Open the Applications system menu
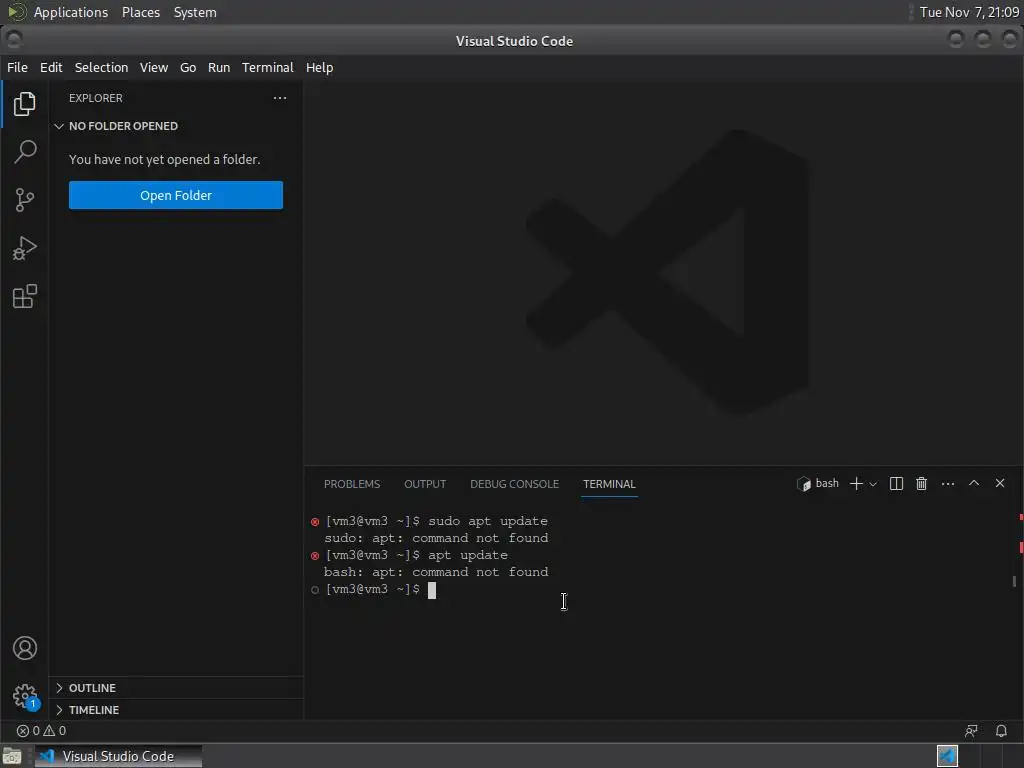This screenshot has width=1024, height=768. tap(71, 12)
